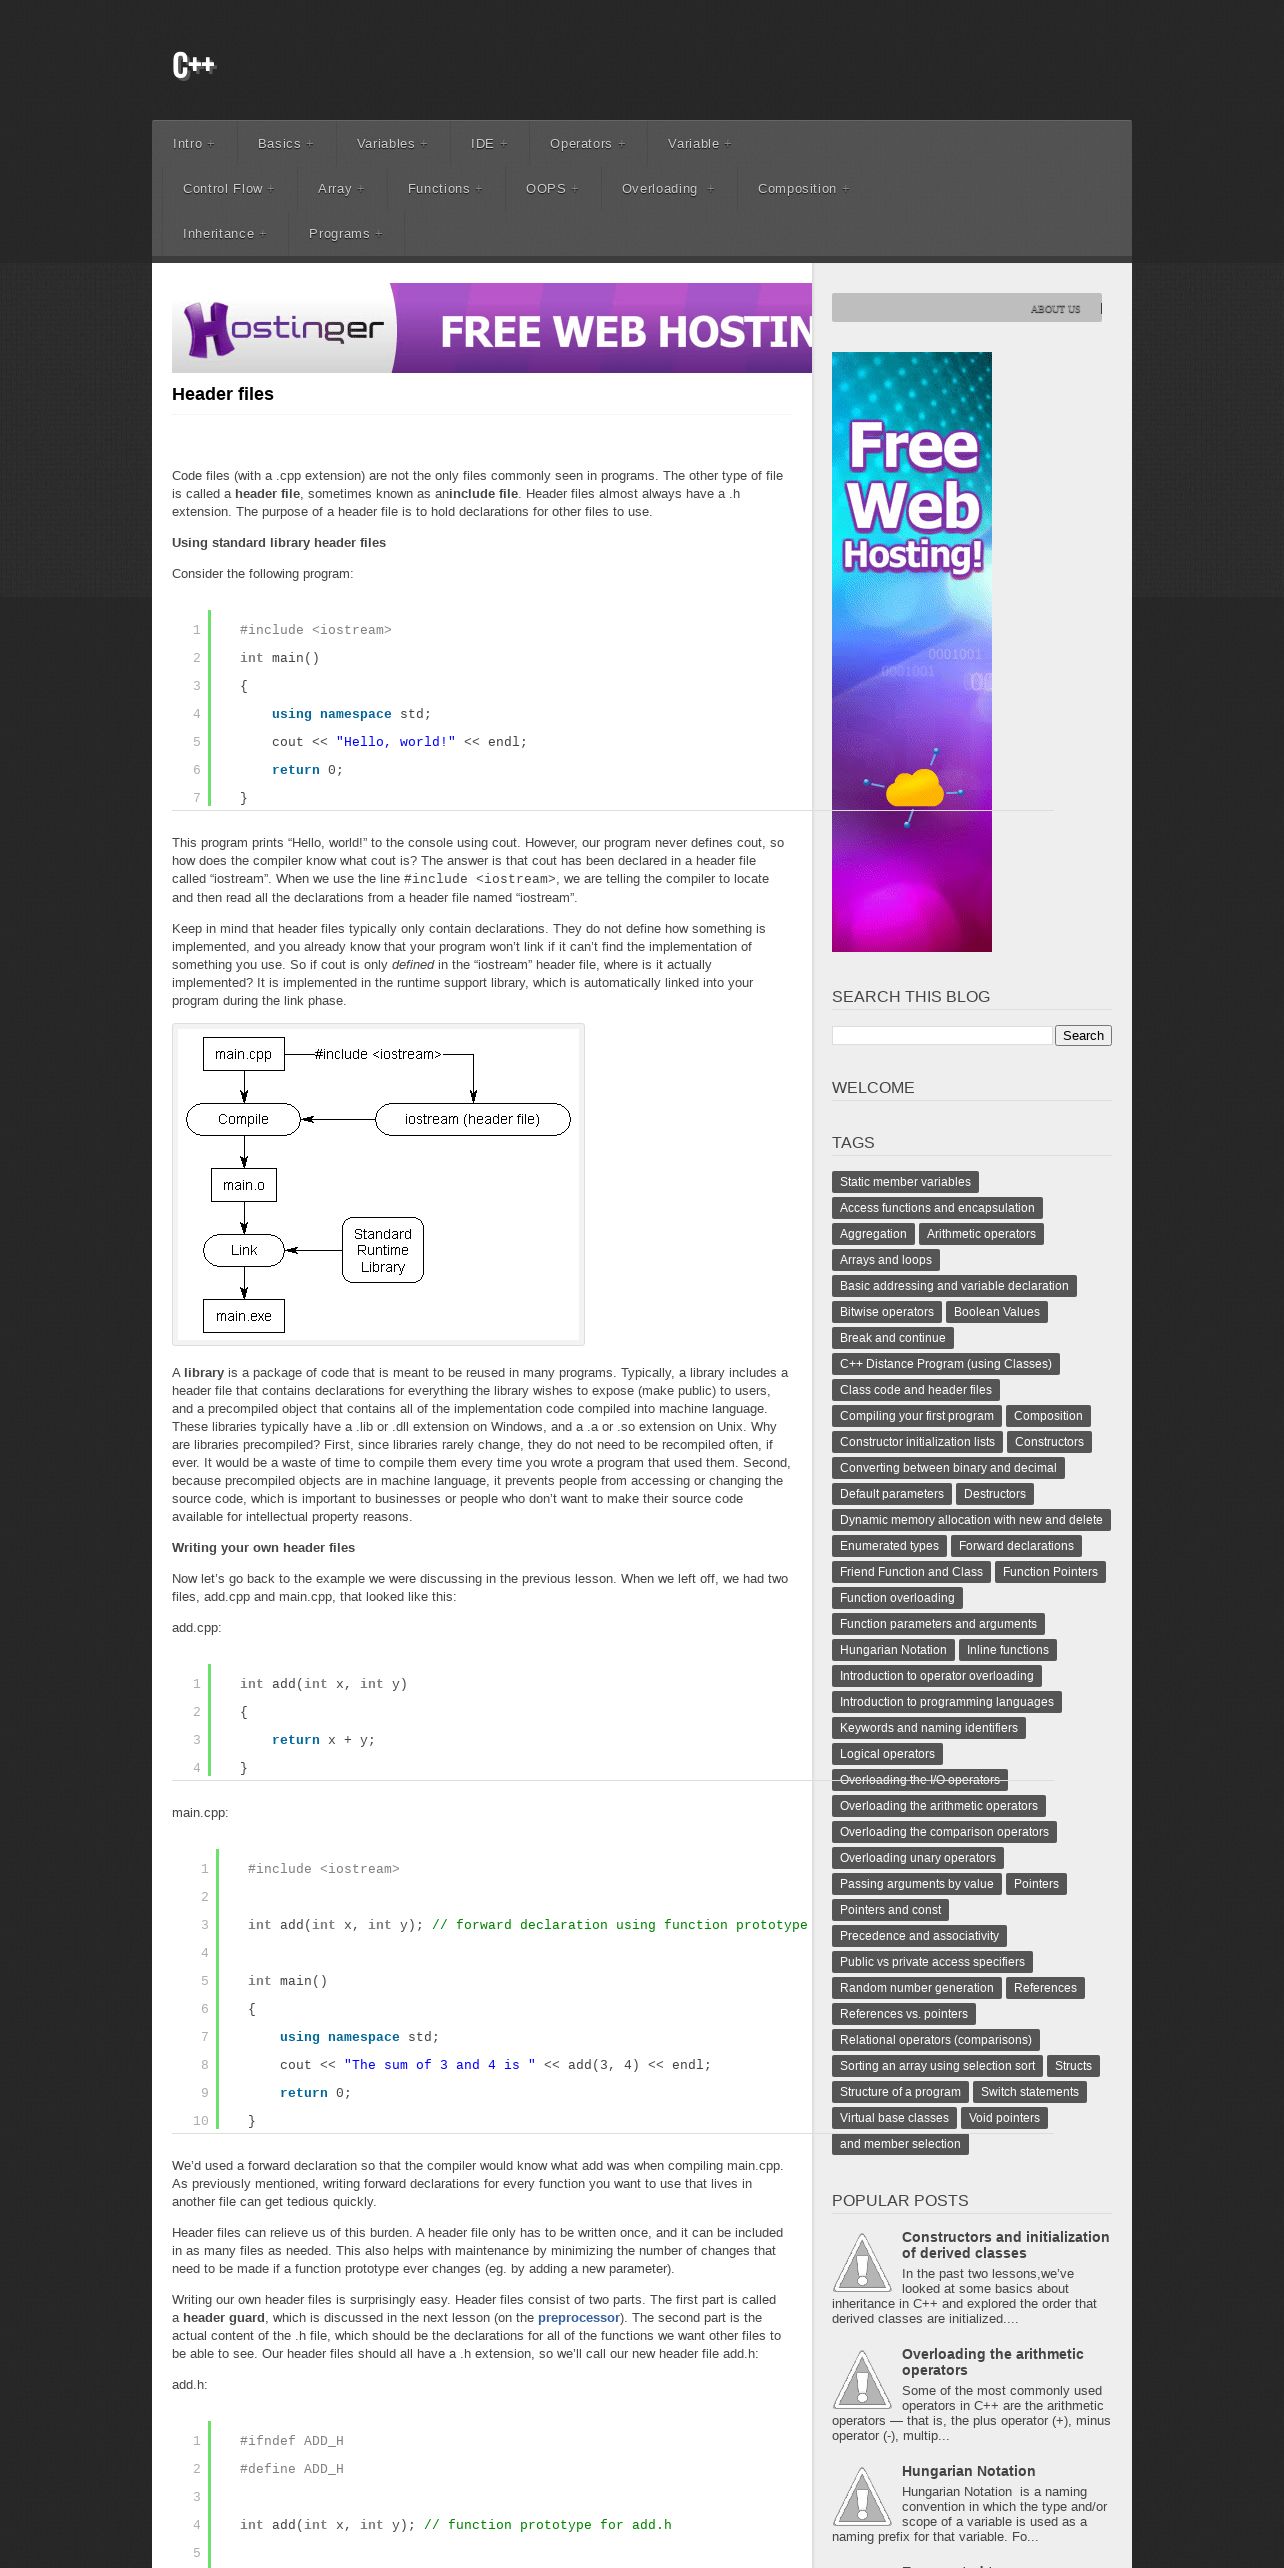Expand the Functions menu

coord(445,188)
